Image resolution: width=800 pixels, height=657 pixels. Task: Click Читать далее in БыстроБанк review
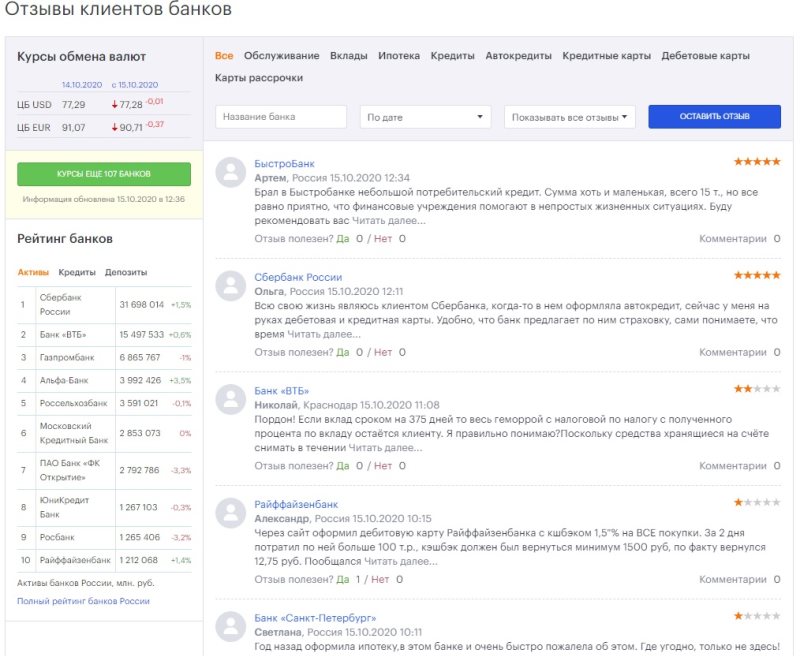pos(389,221)
